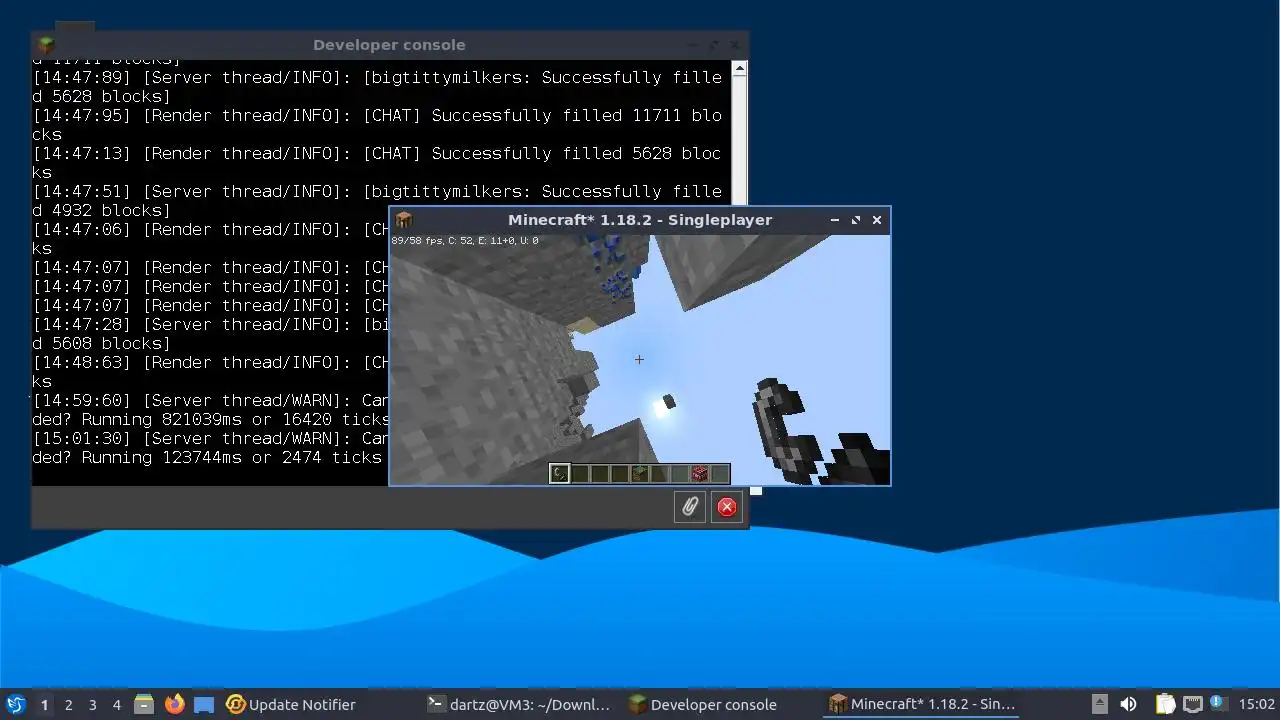This screenshot has width=1280, height=720.
Task: Click the Minecraft 1.18.2 Singleplayer title text
Action: (640, 220)
